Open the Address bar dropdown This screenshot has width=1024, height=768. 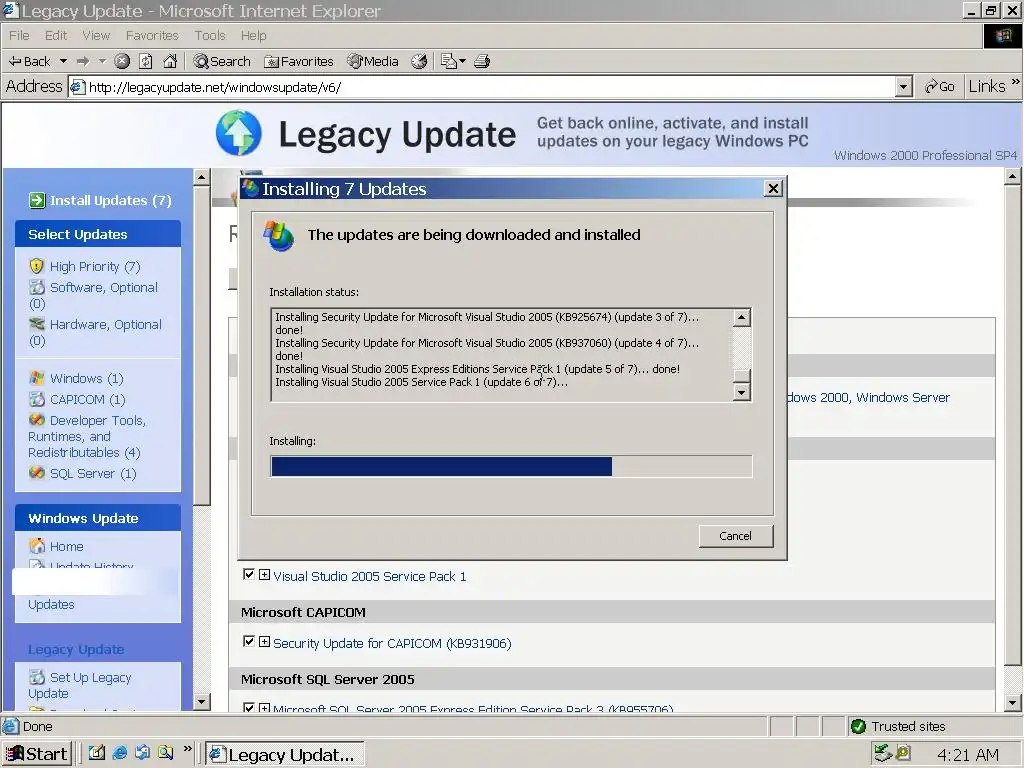[904, 87]
